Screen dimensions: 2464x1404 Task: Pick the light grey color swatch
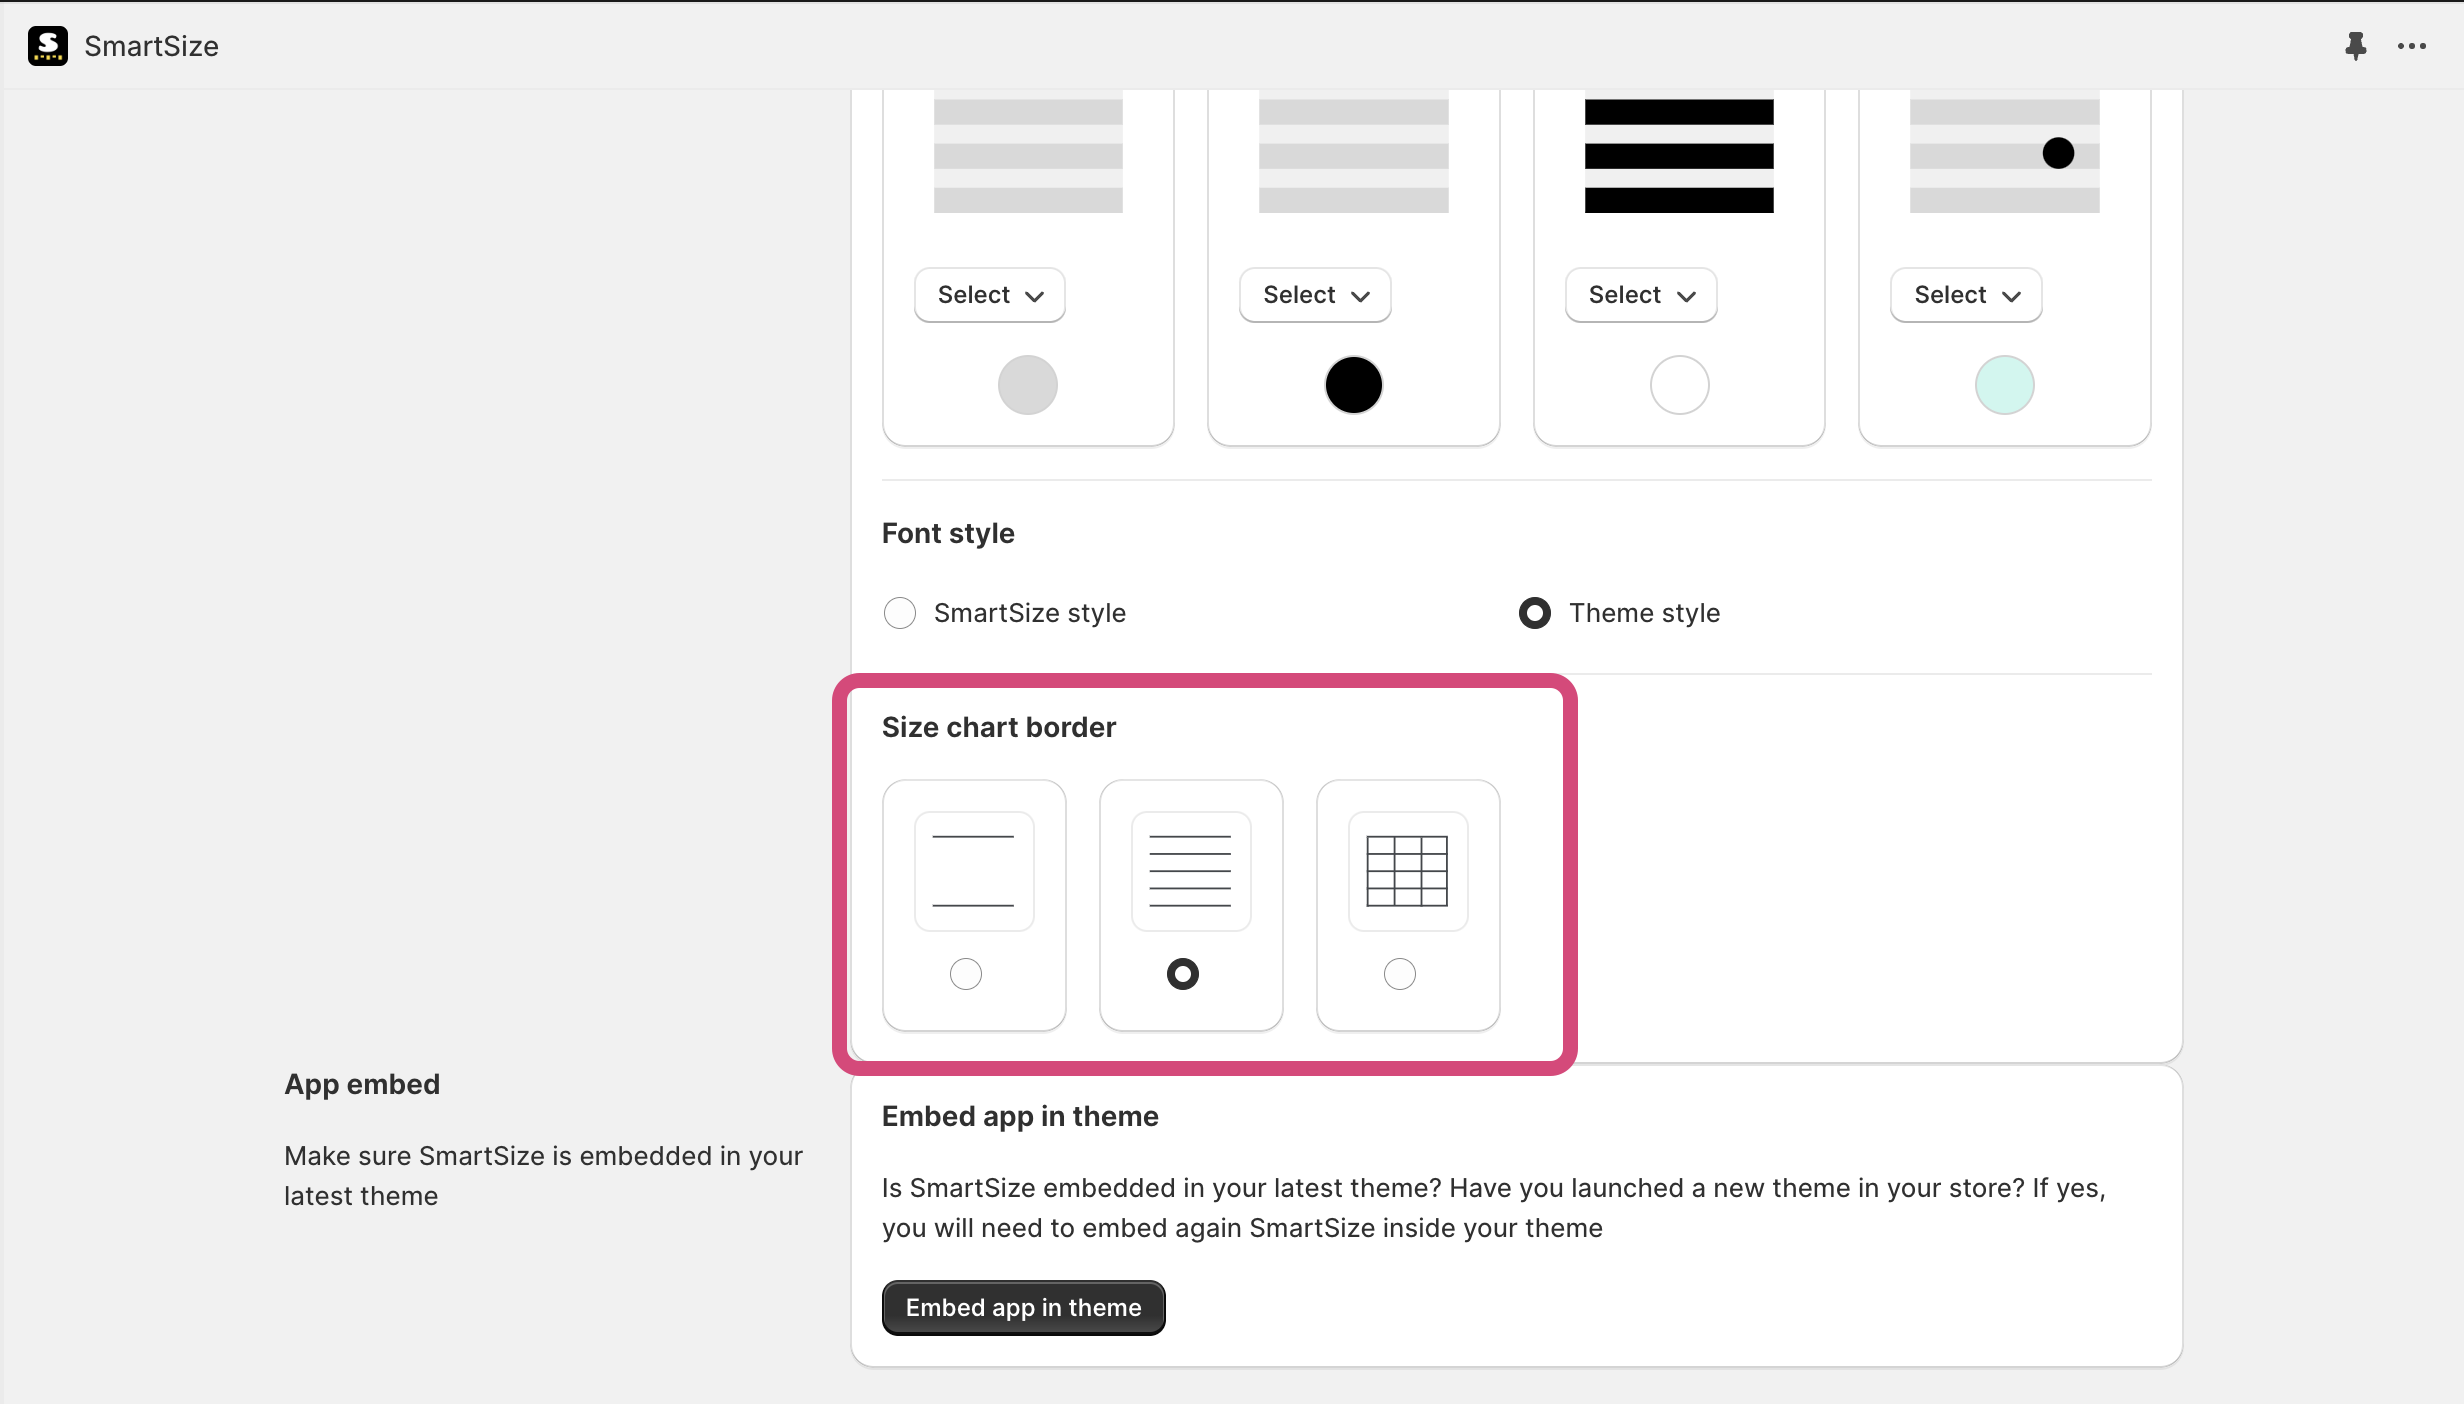1027,385
